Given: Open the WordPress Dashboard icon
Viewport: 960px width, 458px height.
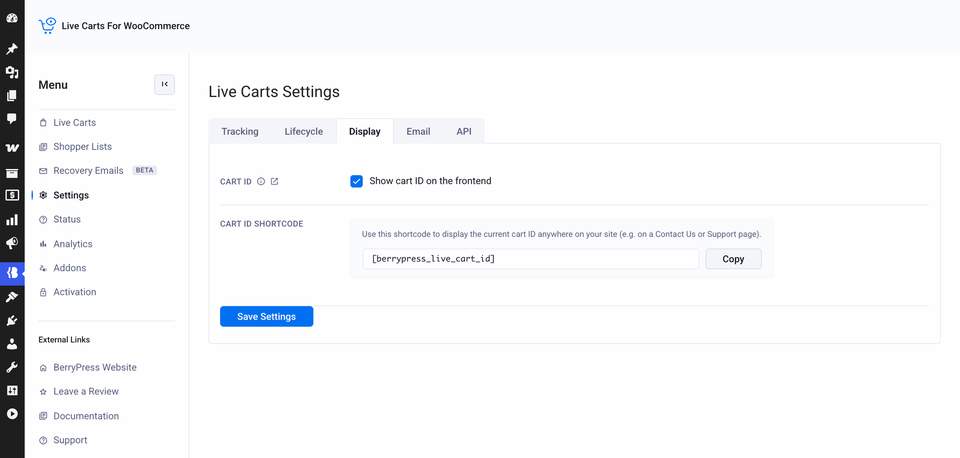Looking at the screenshot, I should click(x=12, y=18).
